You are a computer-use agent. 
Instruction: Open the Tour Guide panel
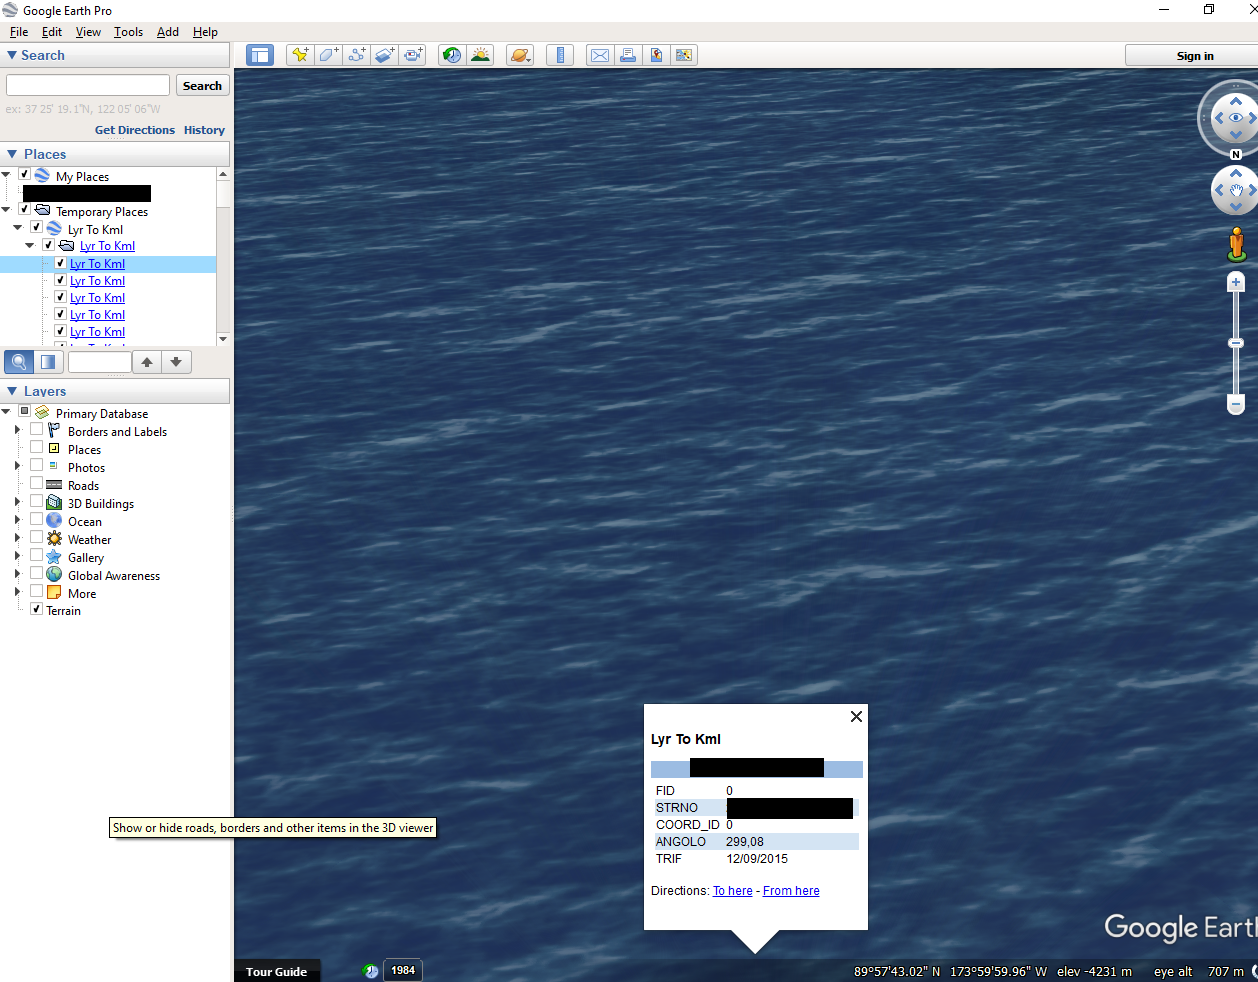click(277, 972)
